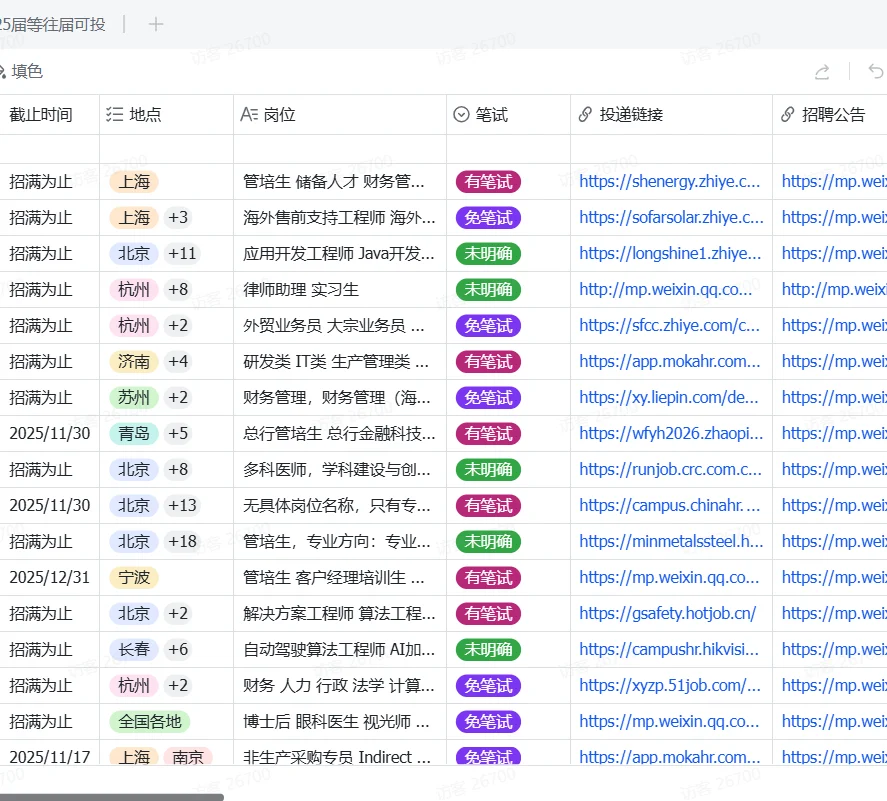The width and height of the screenshot is (887, 801).
Task: Select the 岗位 column header text
Action: tap(279, 115)
